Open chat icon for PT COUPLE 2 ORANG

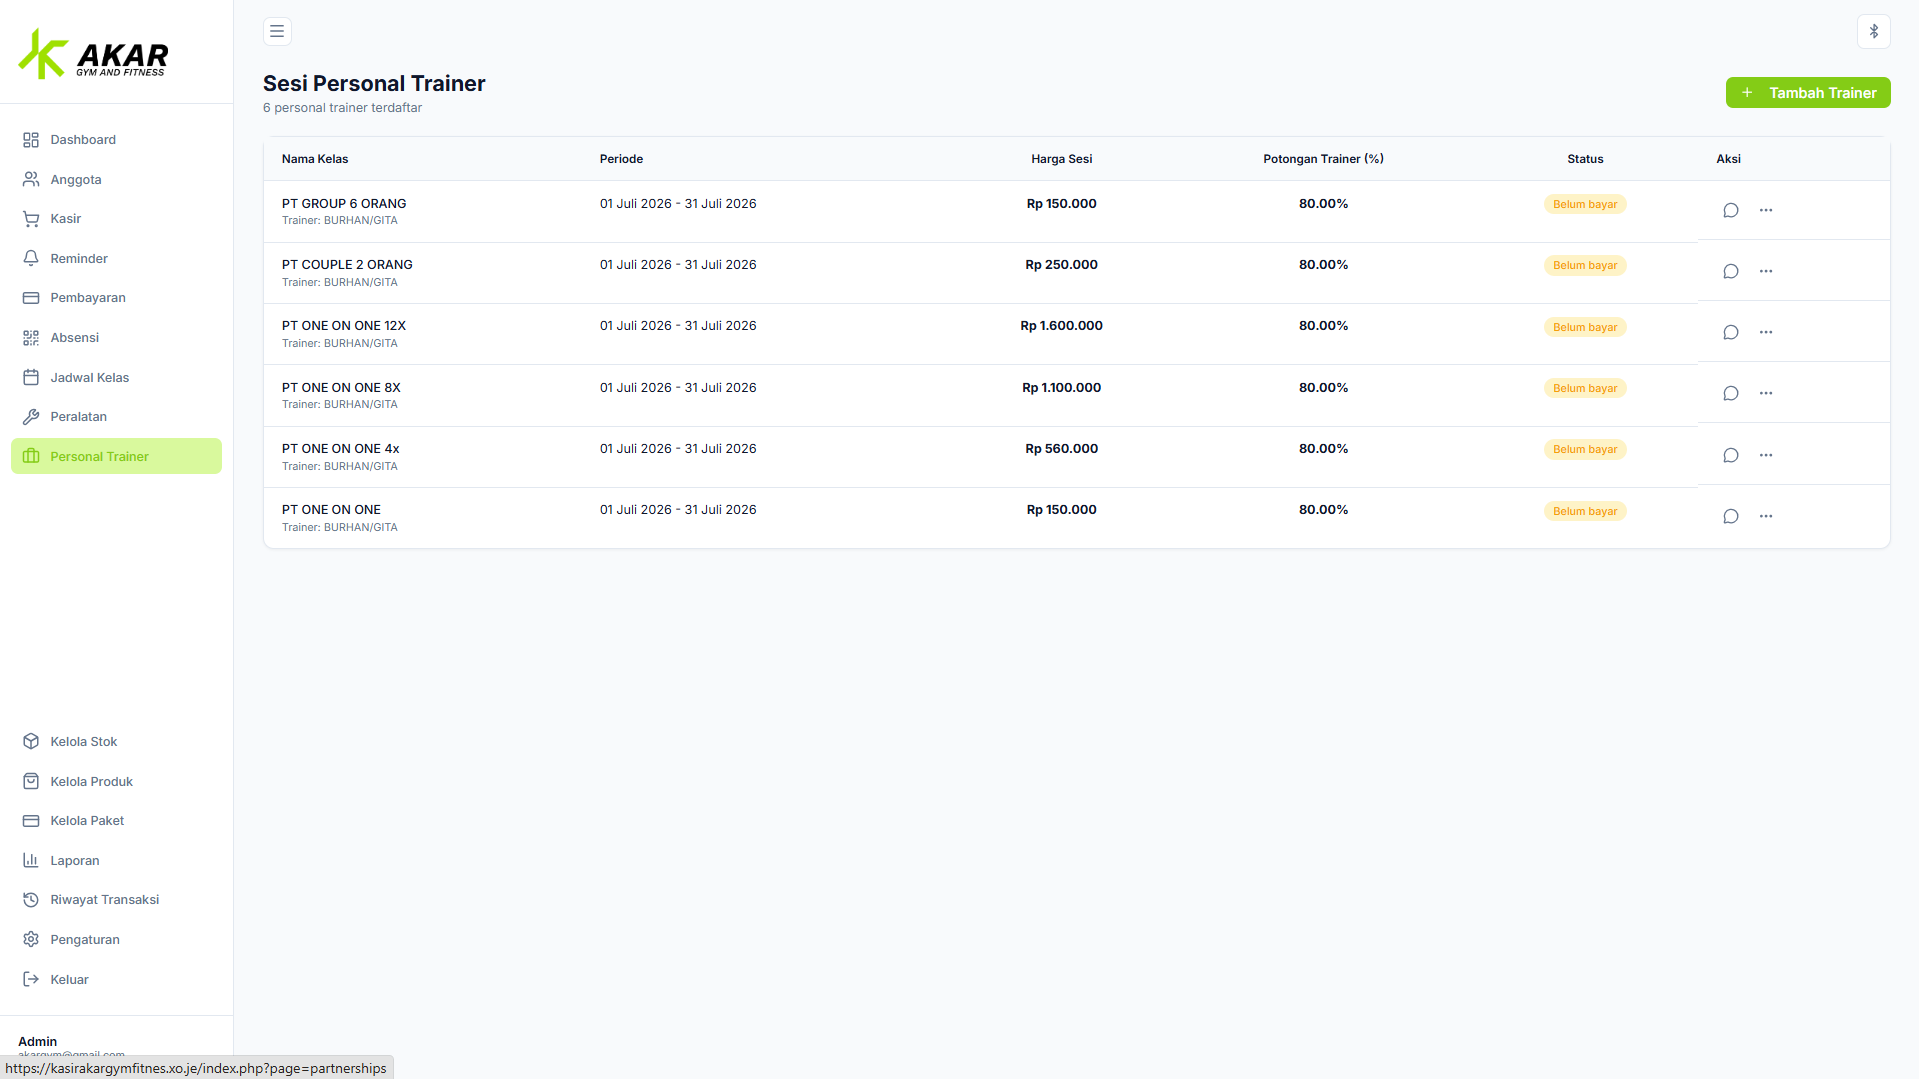point(1730,271)
